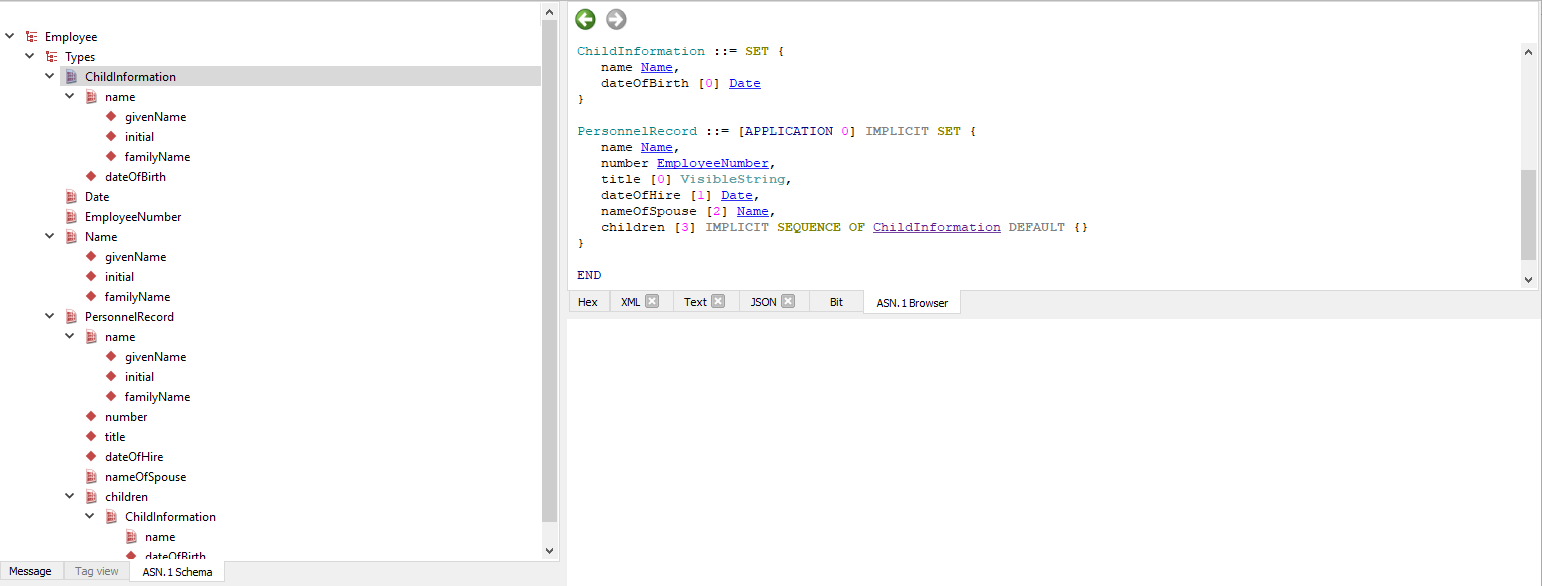The image size is (1542, 586).
Task: Collapse the children node in PersonnelRecord
Action: click(x=70, y=497)
